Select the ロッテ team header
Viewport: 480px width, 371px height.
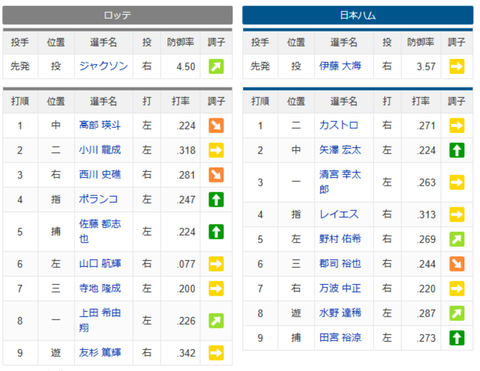[117, 15]
